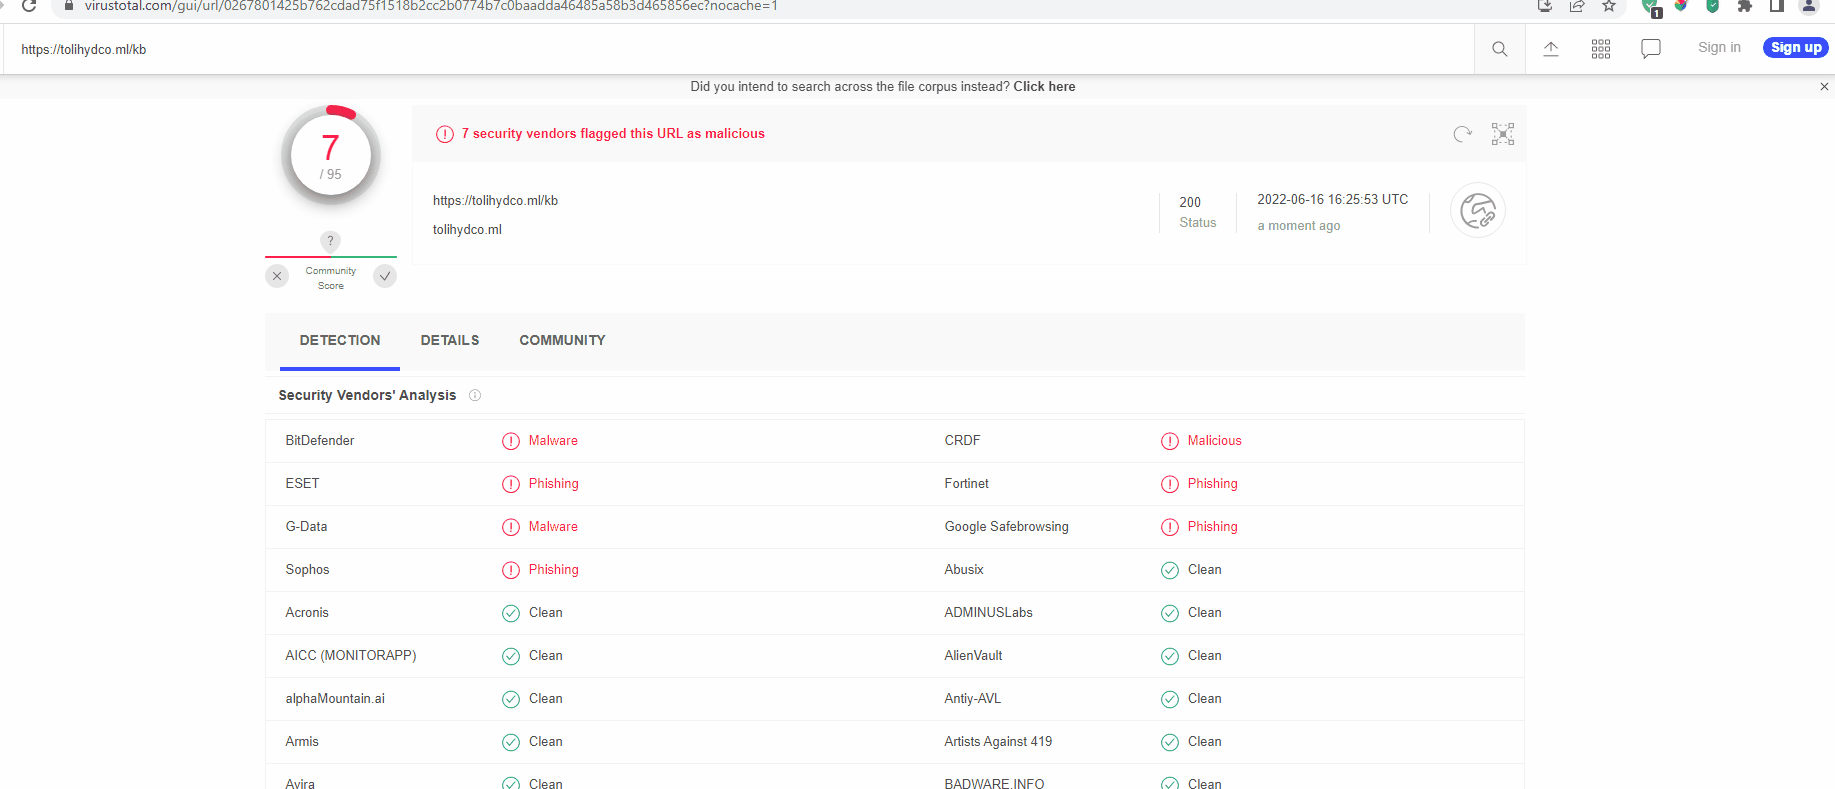Click the AICC (MONITORAPP) vendor name
The width and height of the screenshot is (1835, 789).
351,656
